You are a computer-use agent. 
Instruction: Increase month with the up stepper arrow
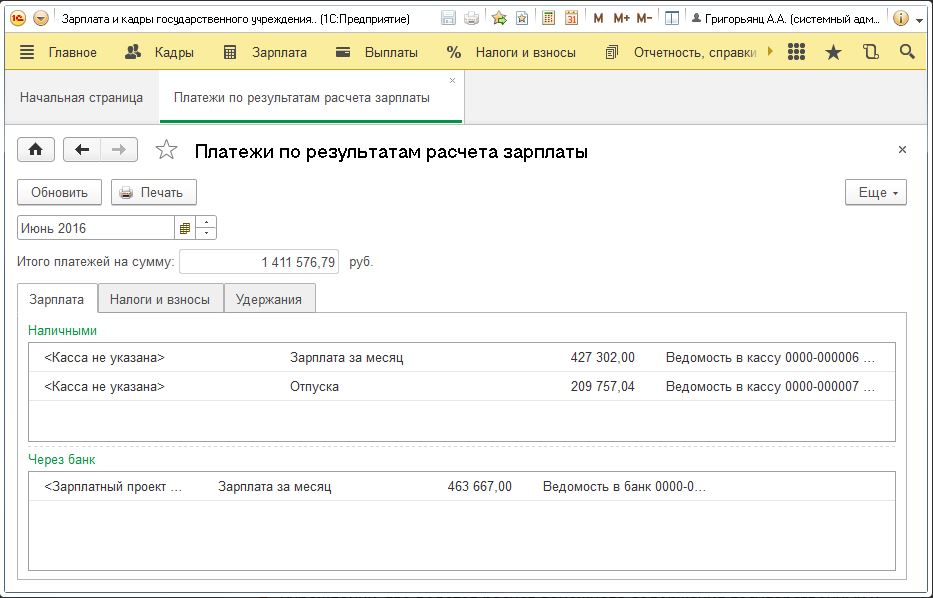tap(206, 223)
